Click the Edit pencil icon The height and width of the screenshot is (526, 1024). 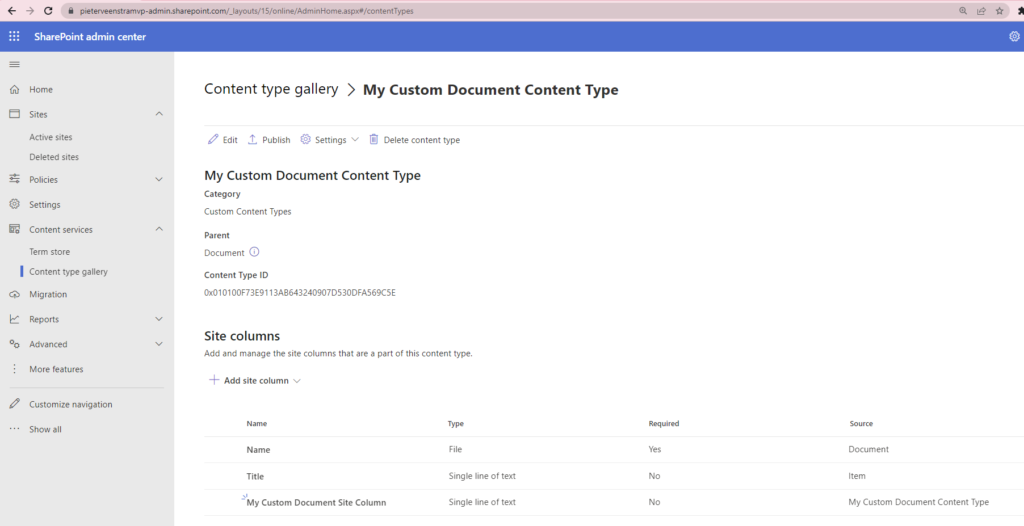[213, 139]
